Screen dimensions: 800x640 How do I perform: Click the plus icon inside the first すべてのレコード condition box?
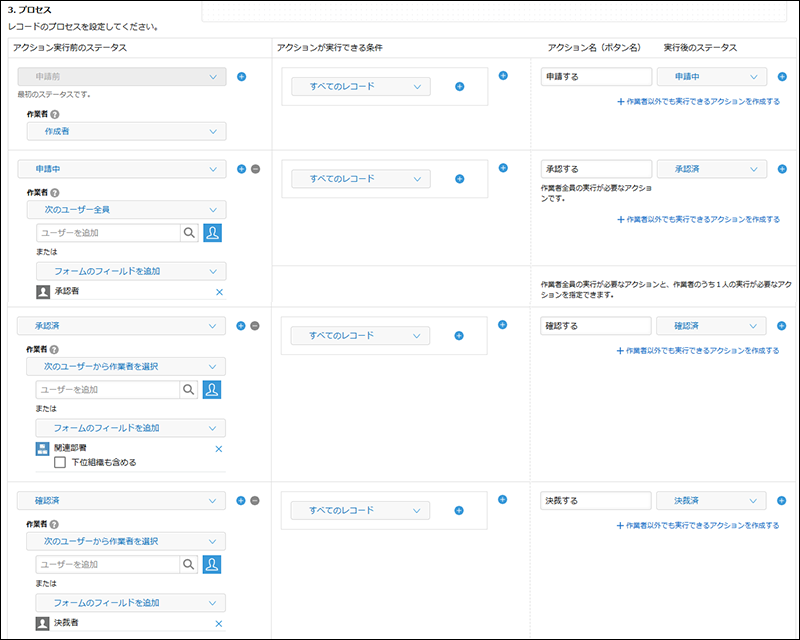[x=458, y=87]
